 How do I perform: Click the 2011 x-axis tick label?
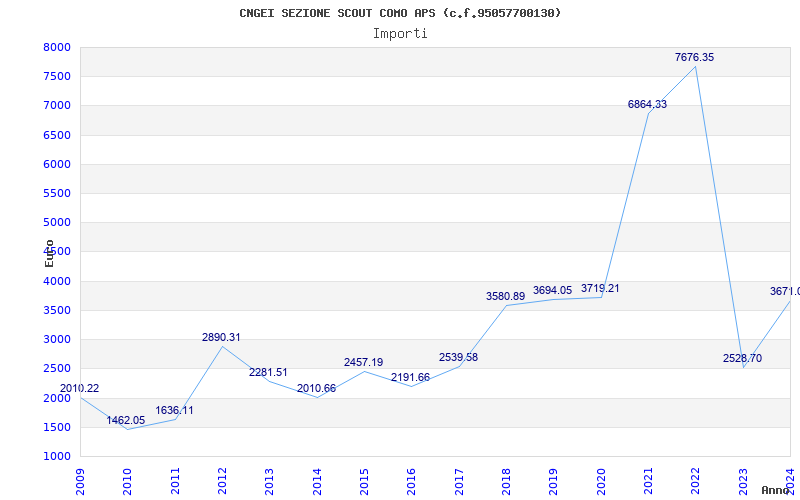pyautogui.click(x=175, y=481)
